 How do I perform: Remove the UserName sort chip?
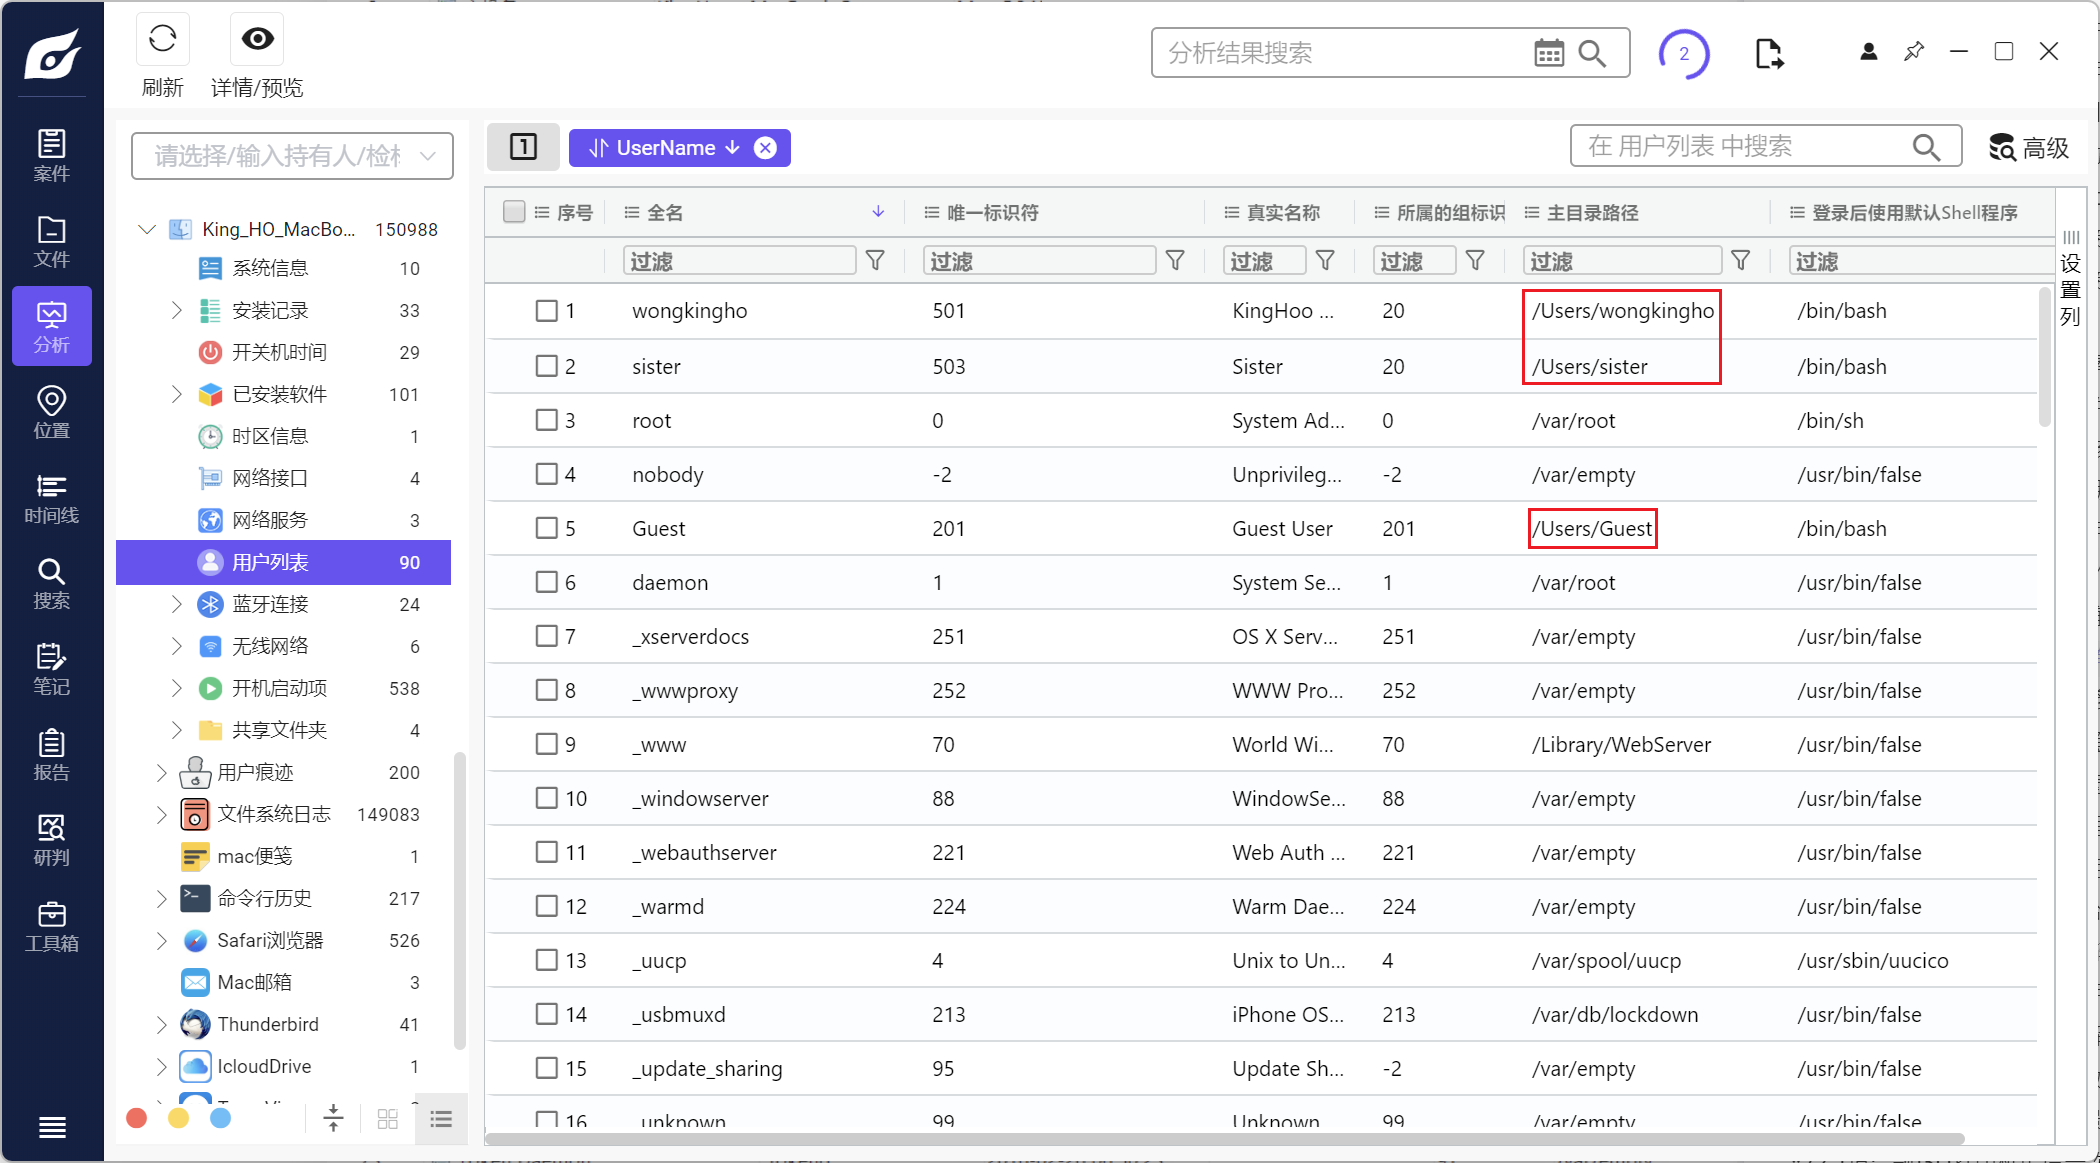tap(765, 148)
